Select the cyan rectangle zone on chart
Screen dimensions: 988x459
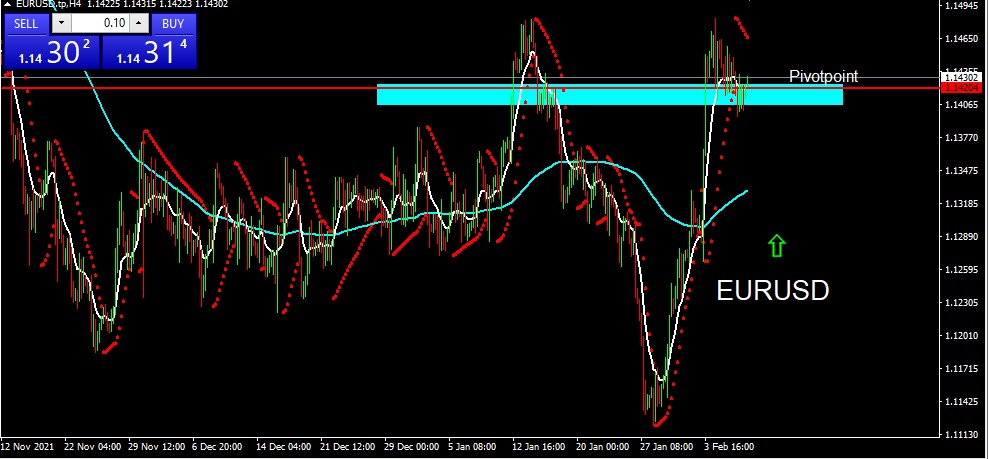coord(609,95)
